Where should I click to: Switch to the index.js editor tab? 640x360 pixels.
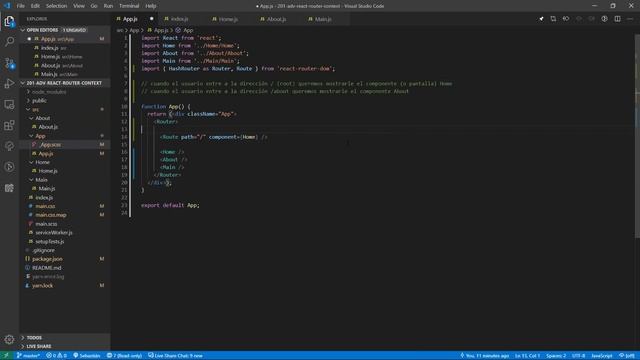click(180, 19)
